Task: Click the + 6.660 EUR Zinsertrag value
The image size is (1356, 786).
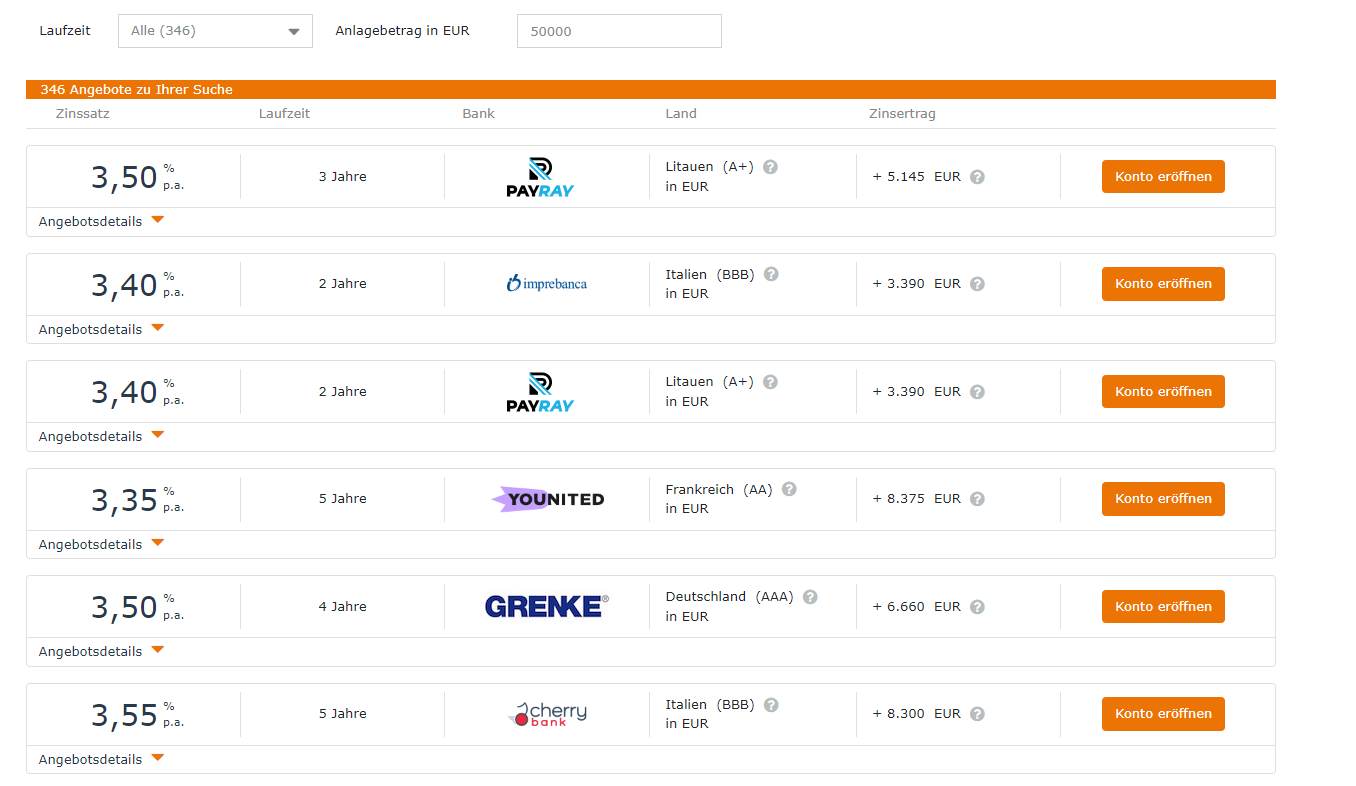Action: click(x=916, y=607)
